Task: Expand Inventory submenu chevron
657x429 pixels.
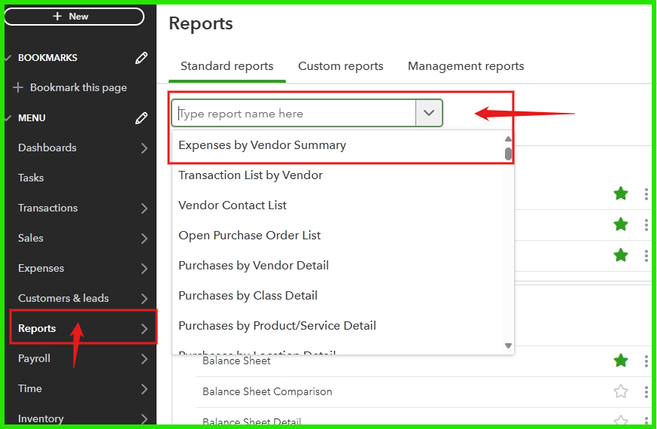Action: click(144, 419)
